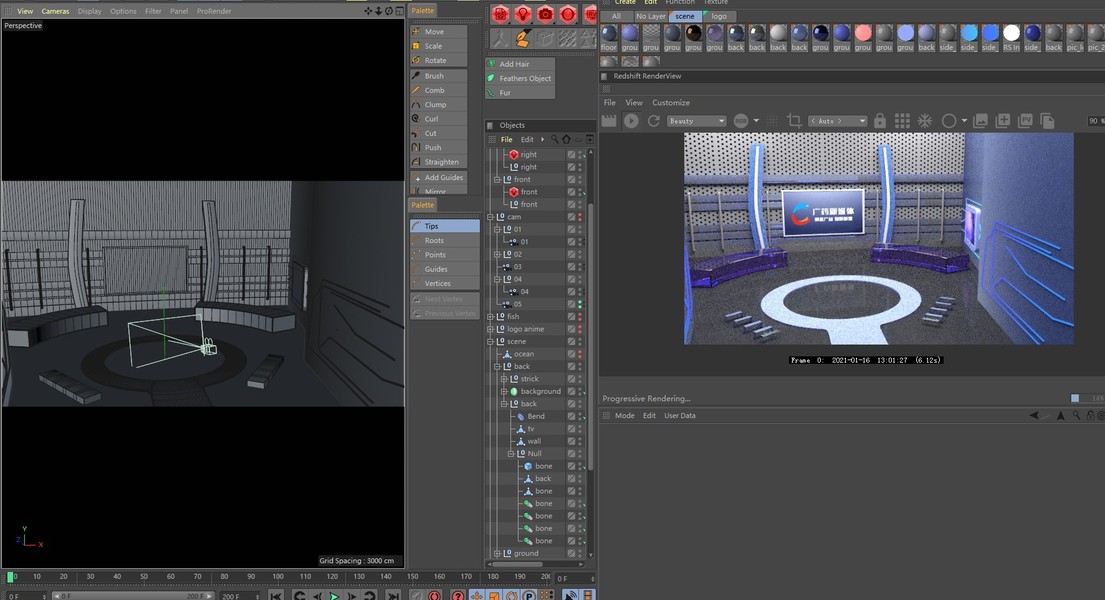Switch to logo material layer tab
This screenshot has height=600, width=1105.
(x=719, y=16)
